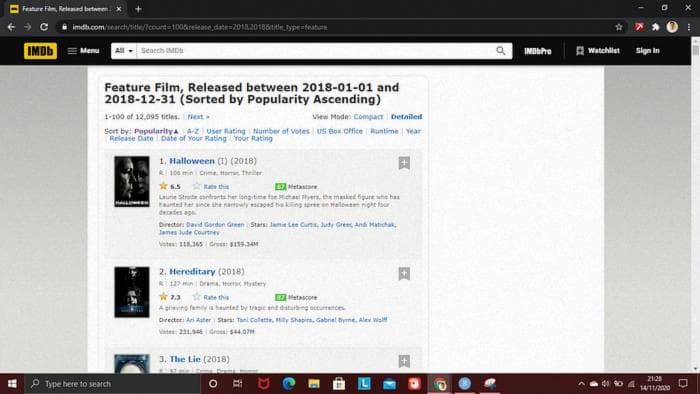The height and width of the screenshot is (394, 700).
Task: Open the Halloween title page
Action: pyautogui.click(x=192, y=161)
